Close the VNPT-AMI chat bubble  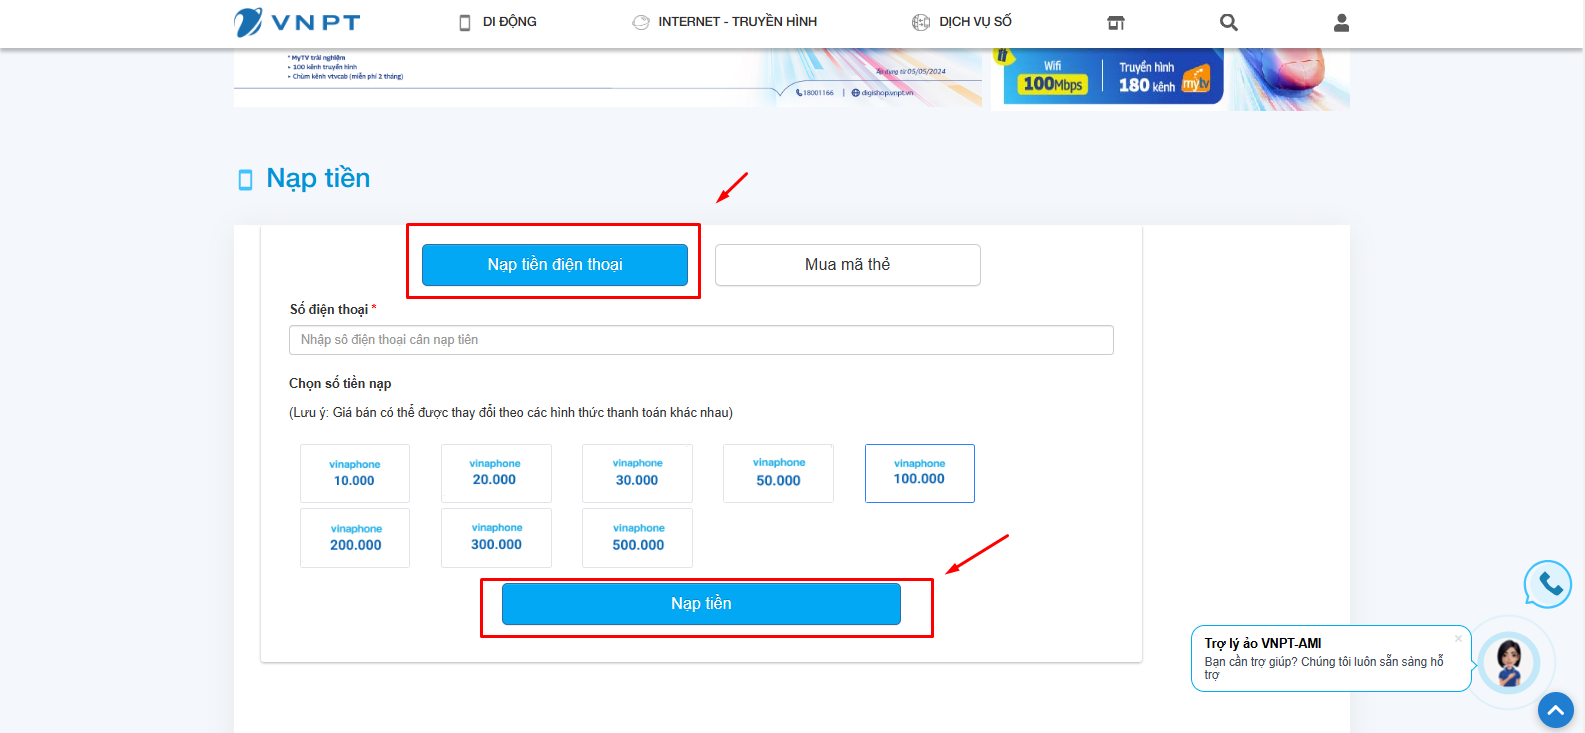1458,638
